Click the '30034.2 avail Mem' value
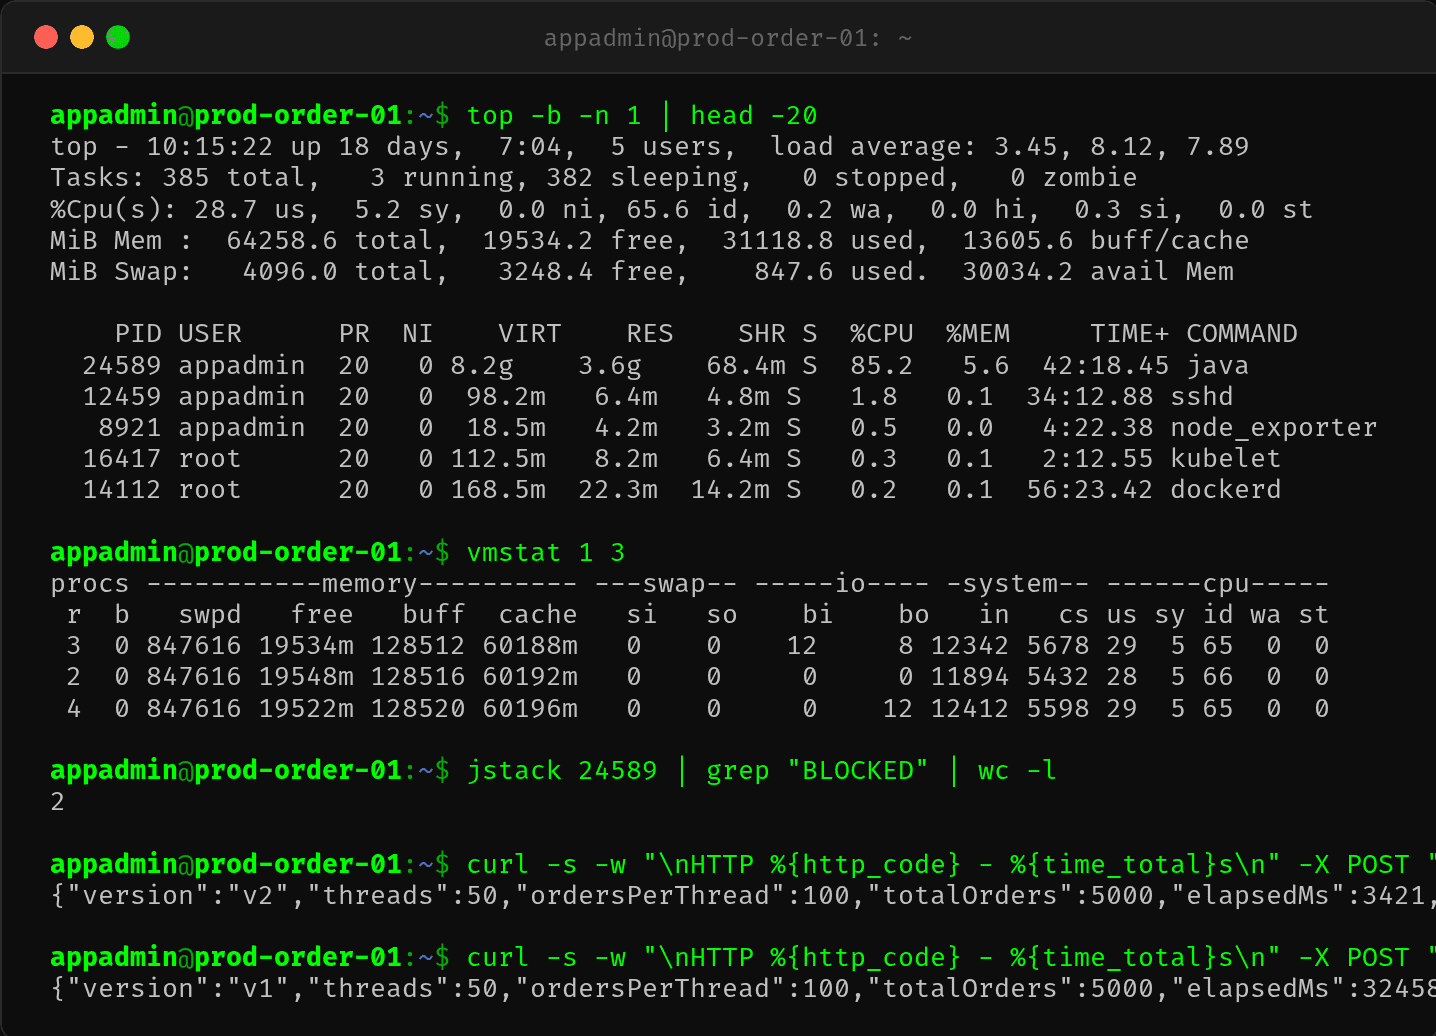Viewport: 1436px width, 1036px height. click(1097, 272)
